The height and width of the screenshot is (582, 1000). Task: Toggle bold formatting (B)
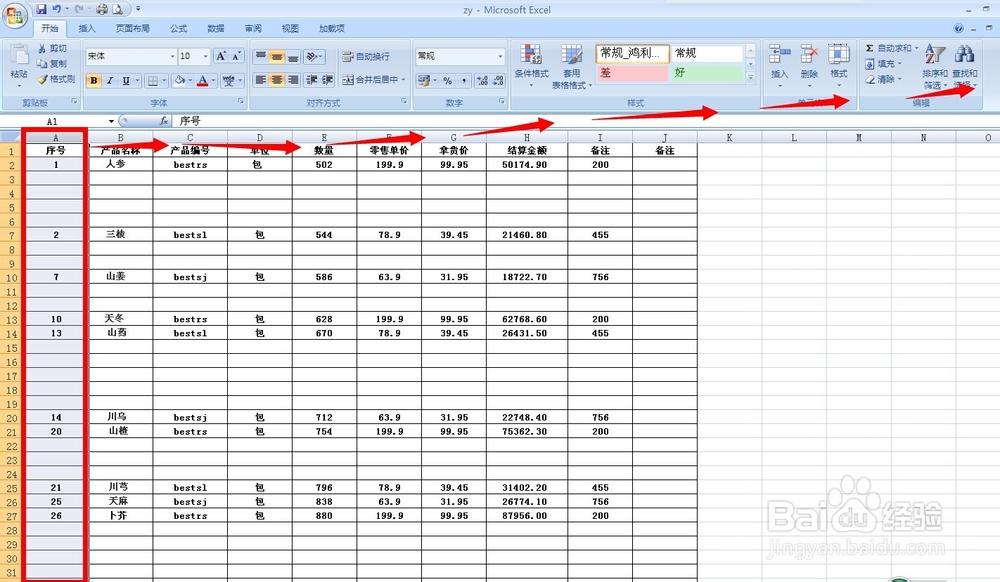(94, 80)
